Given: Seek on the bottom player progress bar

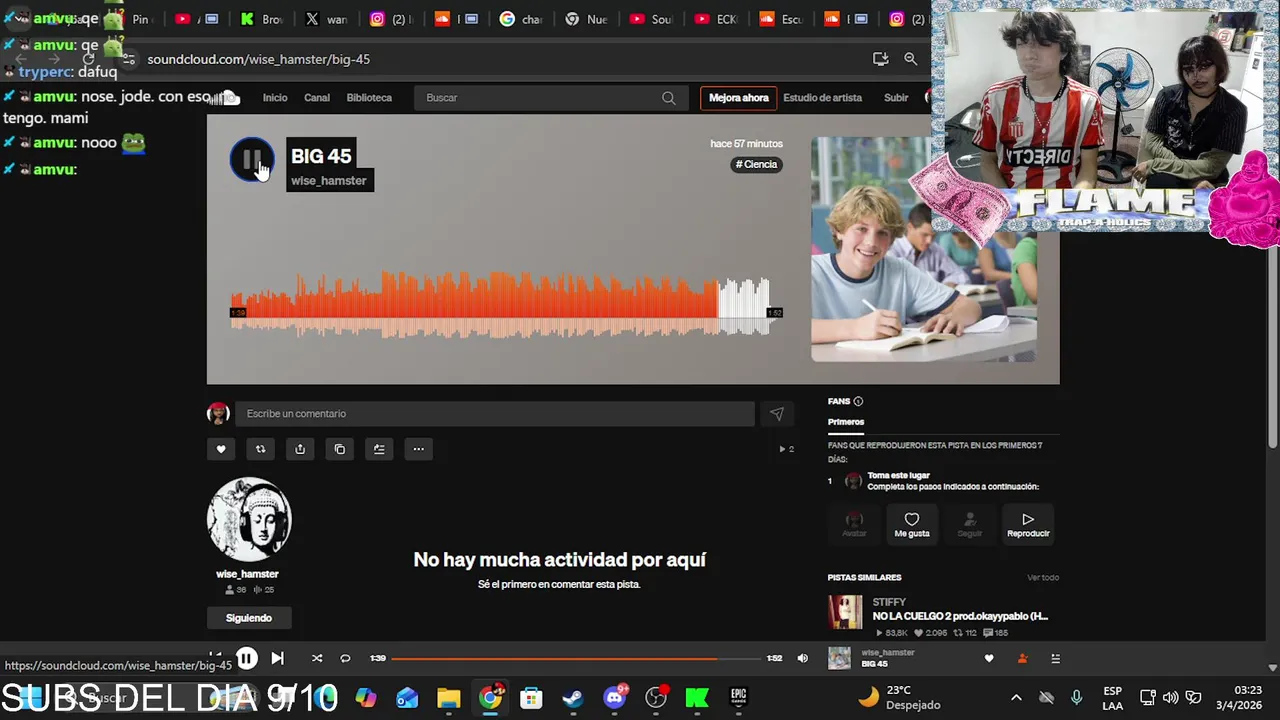Looking at the screenshot, I should pos(576,659).
